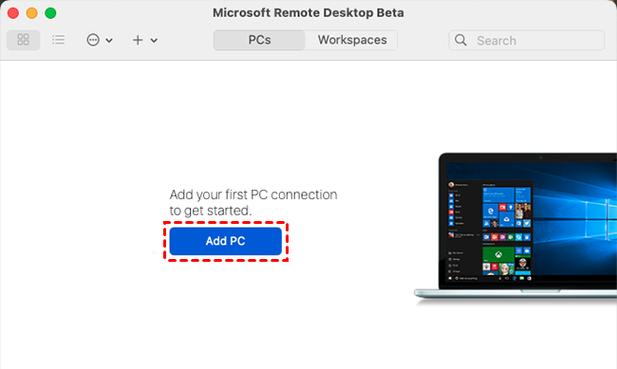Click the magnifying glass search icon
Image resolution: width=617 pixels, height=369 pixels.
point(460,40)
